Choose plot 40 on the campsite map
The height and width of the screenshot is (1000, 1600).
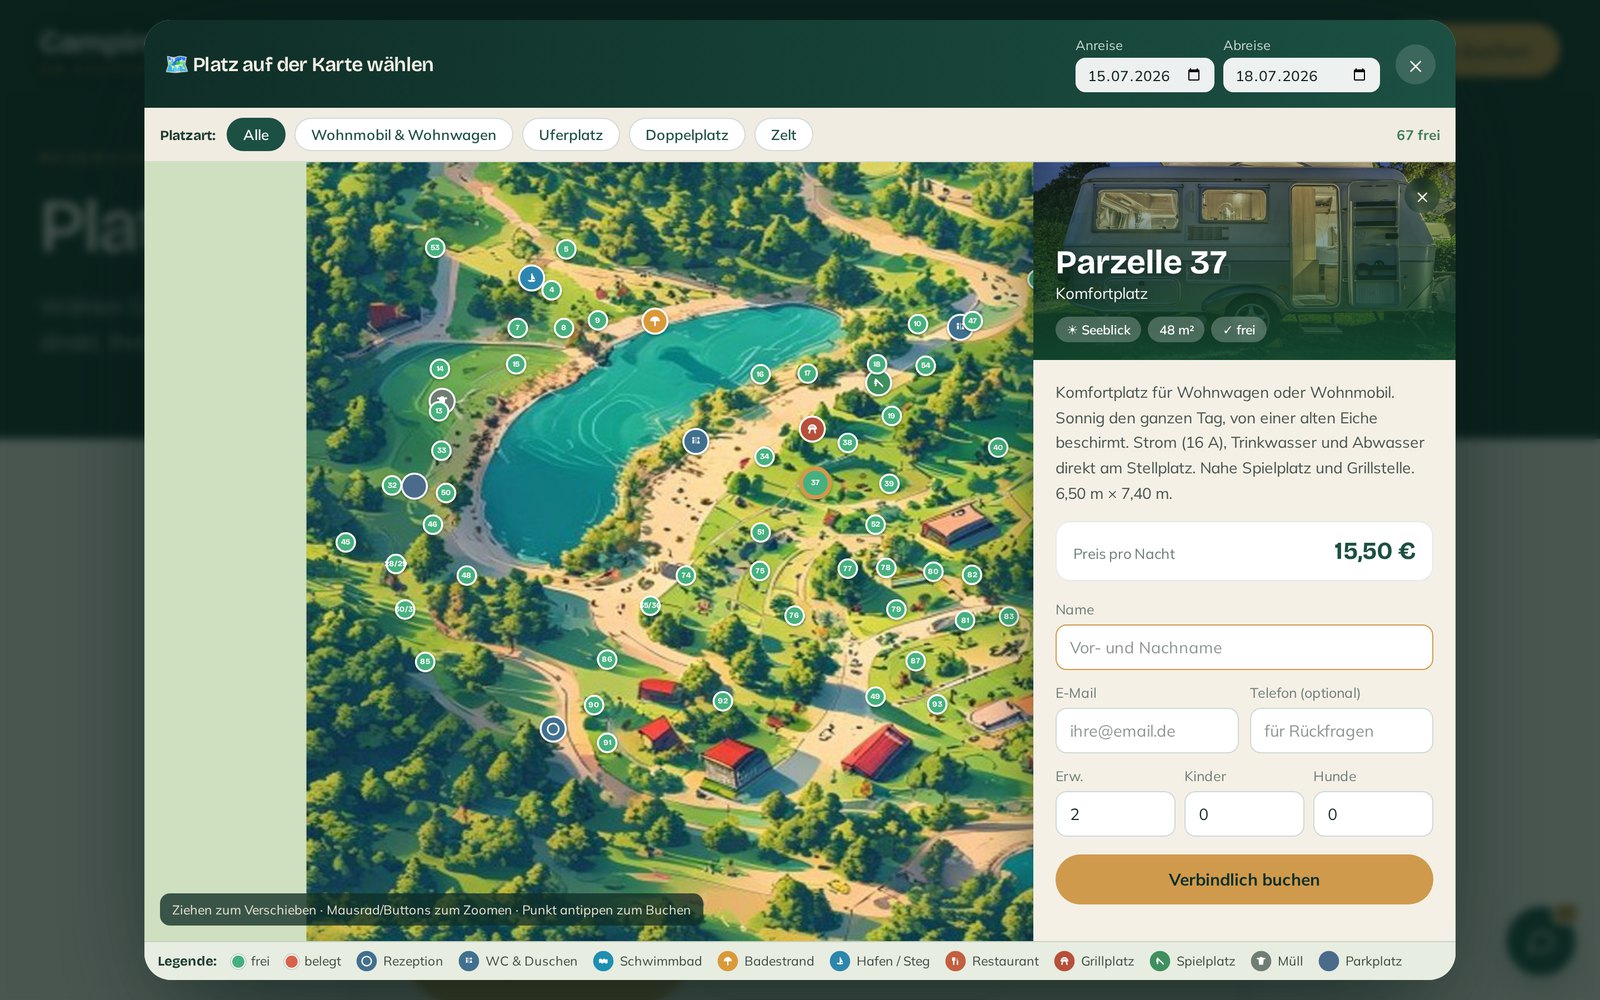pyautogui.click(x=997, y=447)
